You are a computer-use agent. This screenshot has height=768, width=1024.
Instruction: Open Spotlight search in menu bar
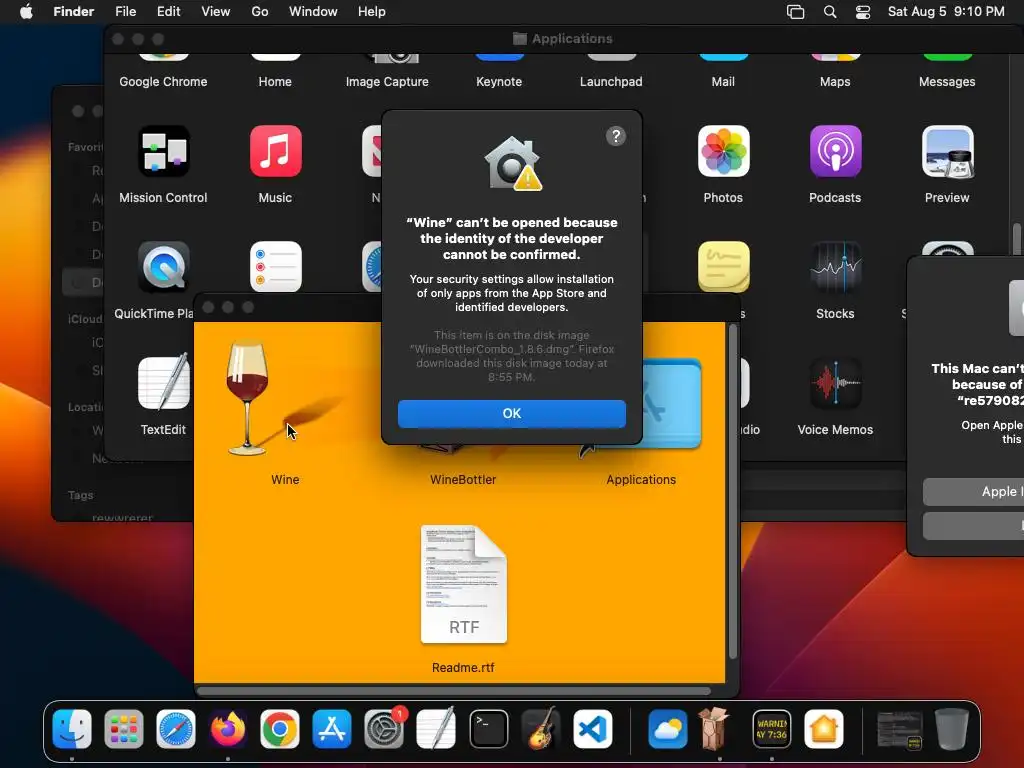(x=830, y=12)
